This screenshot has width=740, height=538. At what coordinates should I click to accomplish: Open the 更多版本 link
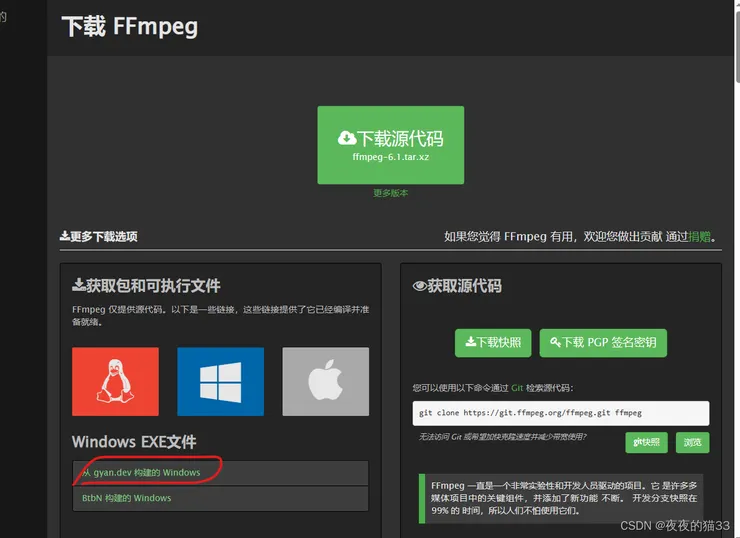point(390,193)
